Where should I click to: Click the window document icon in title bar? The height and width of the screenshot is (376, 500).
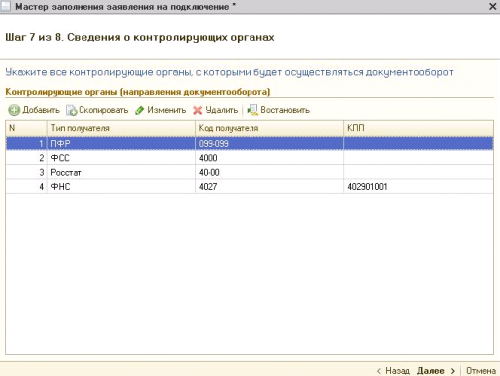[x=6, y=6]
